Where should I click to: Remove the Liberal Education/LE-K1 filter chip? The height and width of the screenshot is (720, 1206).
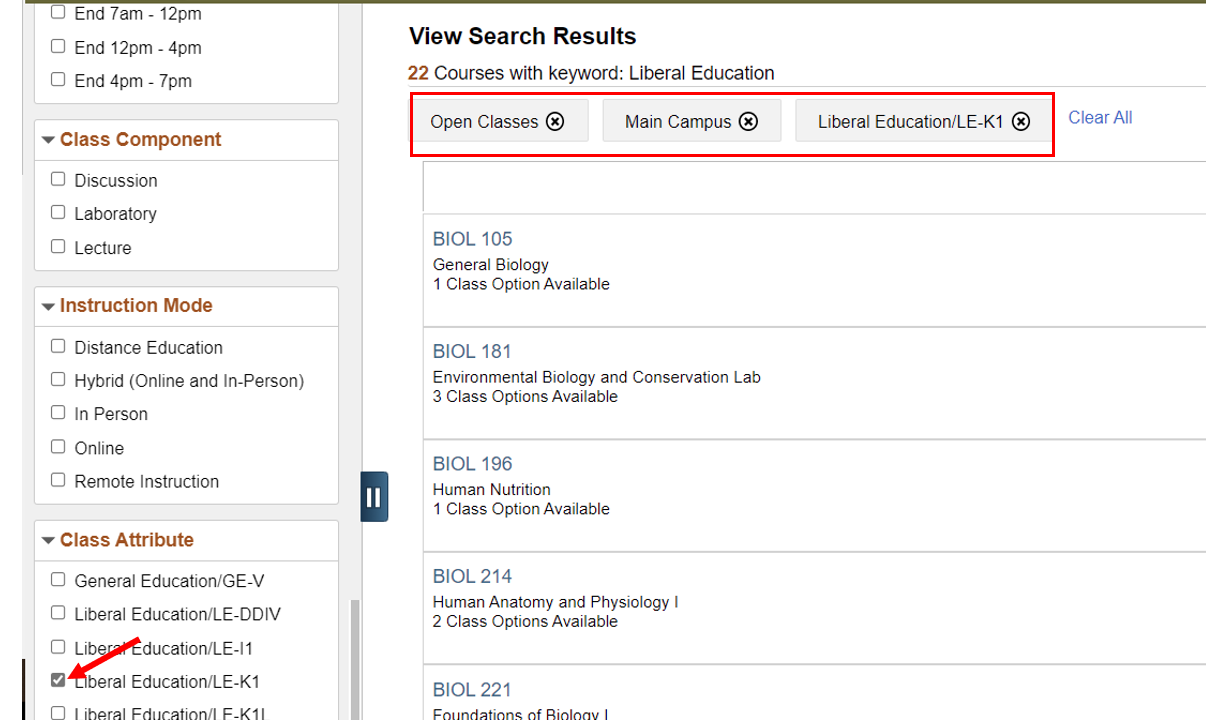click(x=1020, y=121)
